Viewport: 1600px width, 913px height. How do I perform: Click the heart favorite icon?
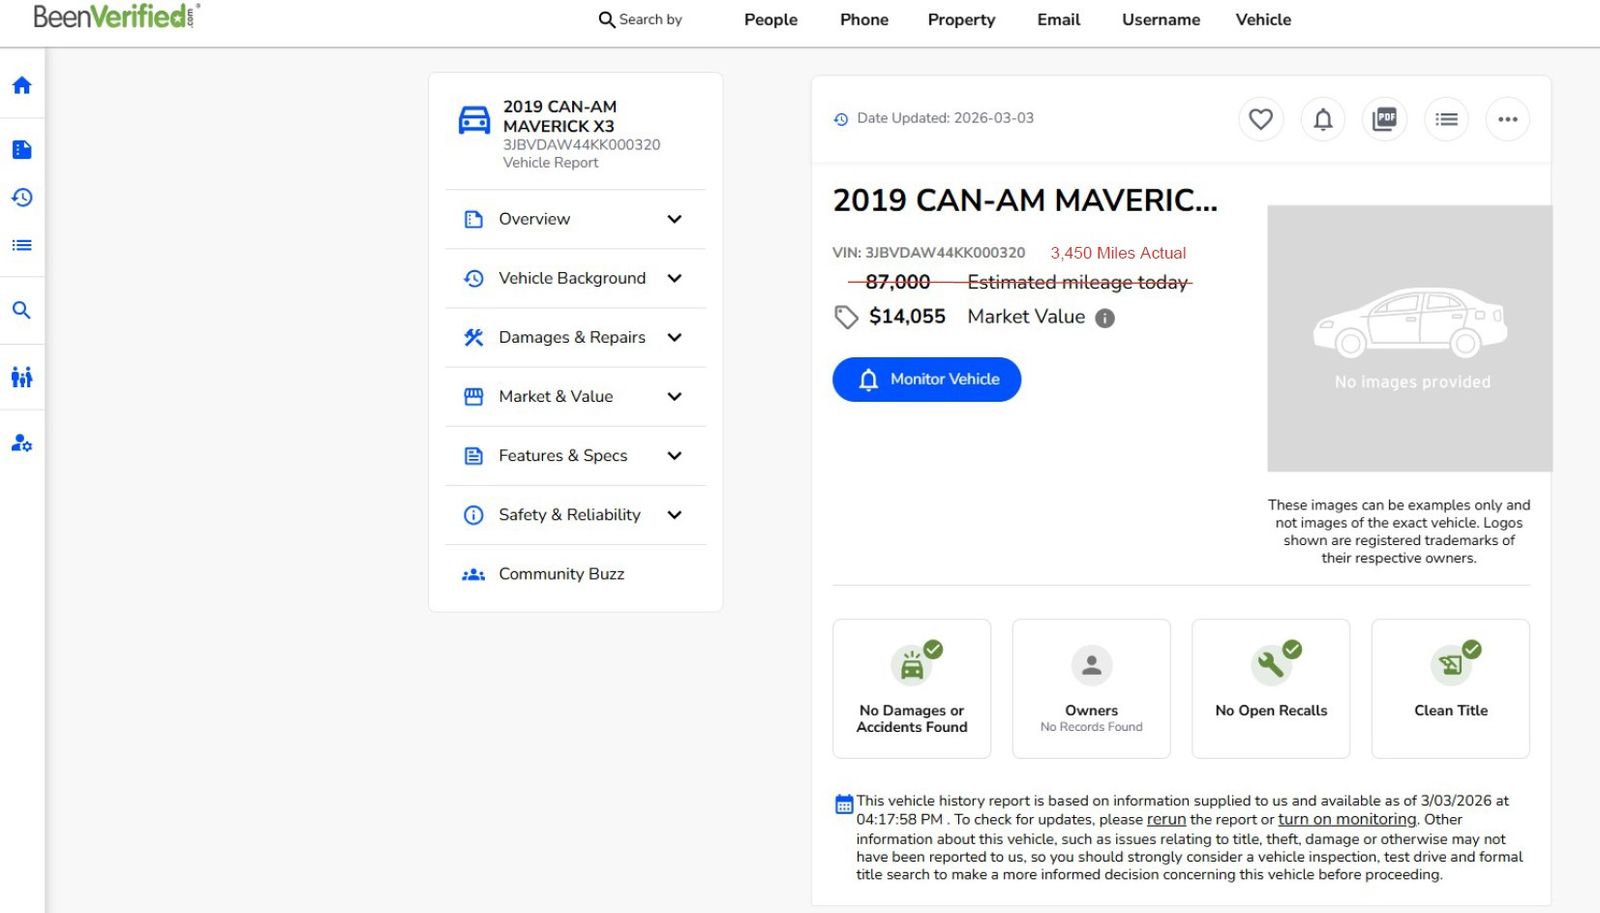(1260, 119)
